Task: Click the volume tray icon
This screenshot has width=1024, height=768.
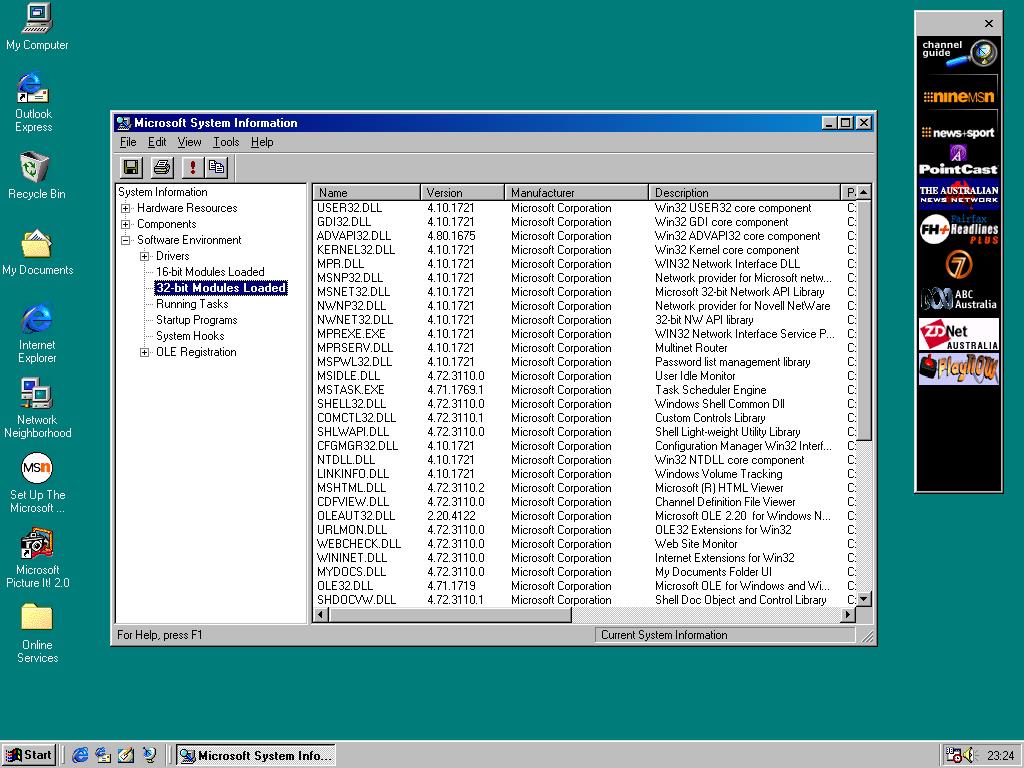Action: click(969, 756)
